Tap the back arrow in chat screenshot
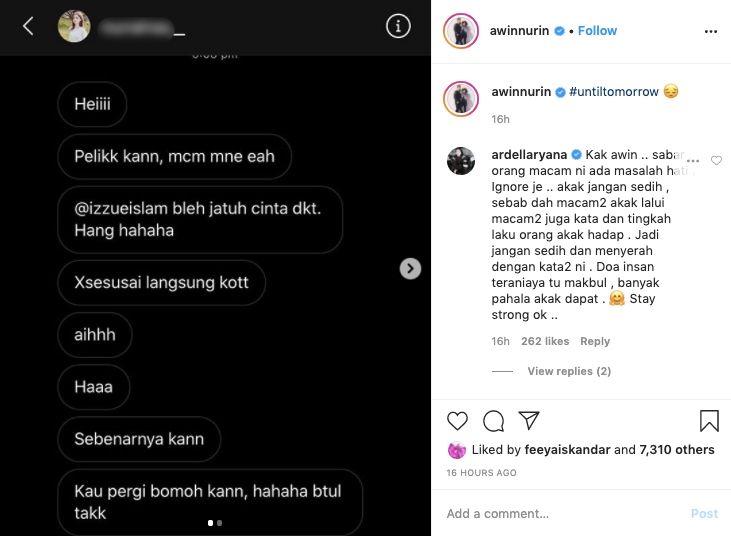The height and width of the screenshot is (536, 731). [28, 26]
